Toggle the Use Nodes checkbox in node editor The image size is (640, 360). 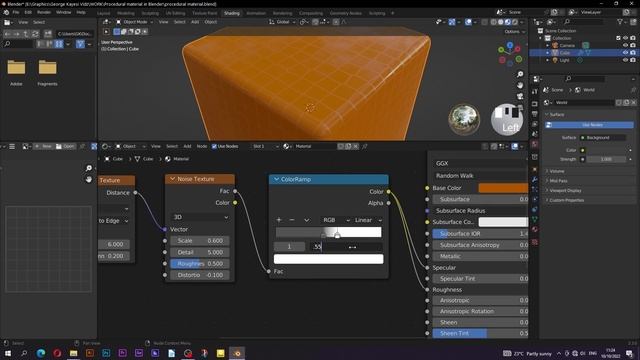tap(214, 146)
